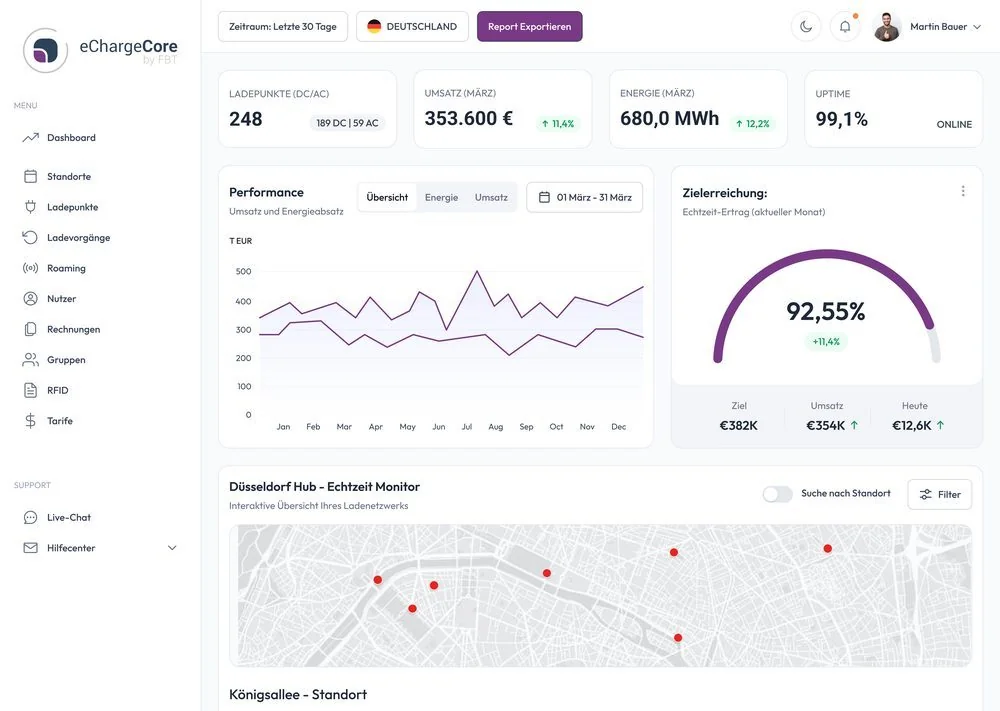Click the €382K Ziel value

(739, 425)
